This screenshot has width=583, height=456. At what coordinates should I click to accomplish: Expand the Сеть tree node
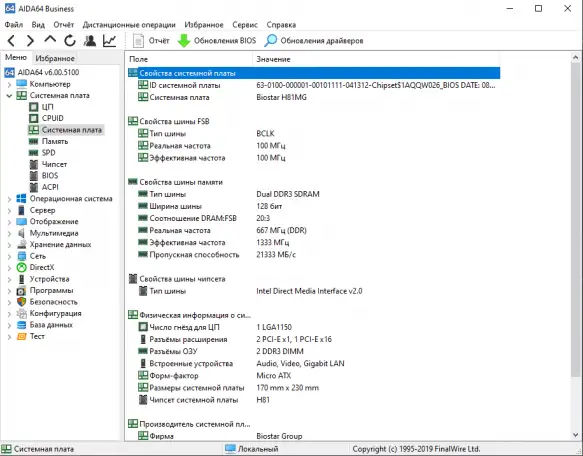9,257
